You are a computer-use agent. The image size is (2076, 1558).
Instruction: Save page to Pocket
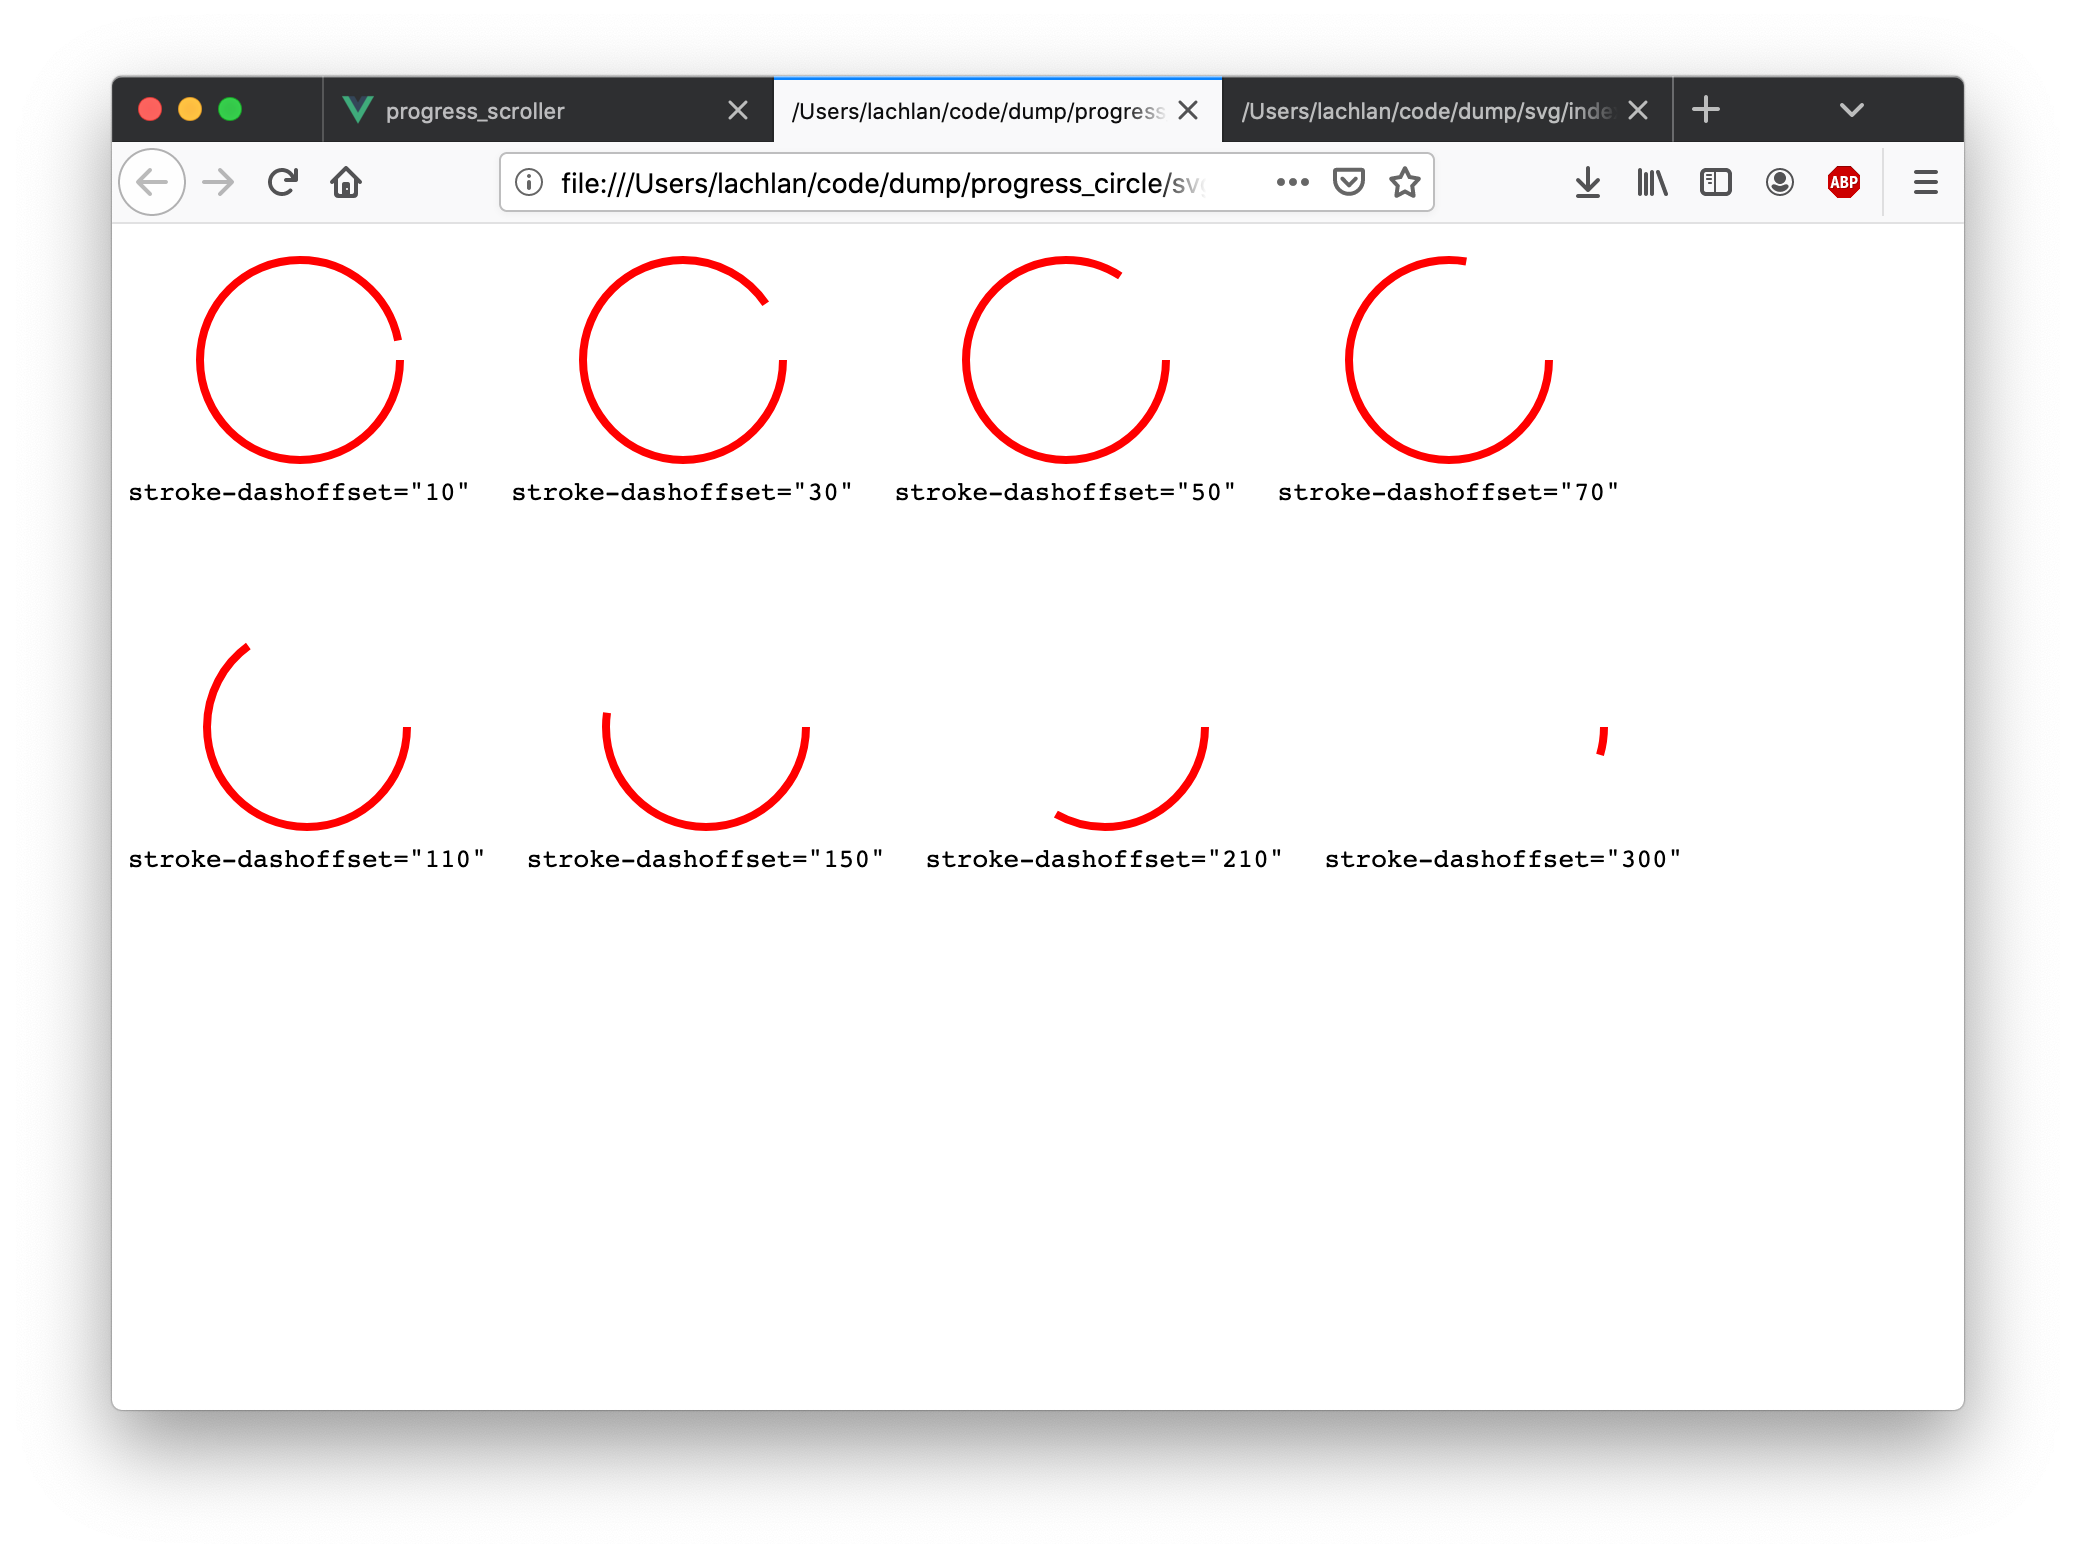coord(1348,182)
